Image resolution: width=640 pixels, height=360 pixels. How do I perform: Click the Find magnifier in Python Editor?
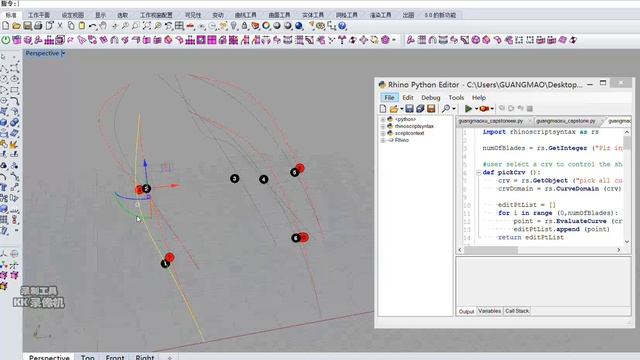(x=446, y=109)
